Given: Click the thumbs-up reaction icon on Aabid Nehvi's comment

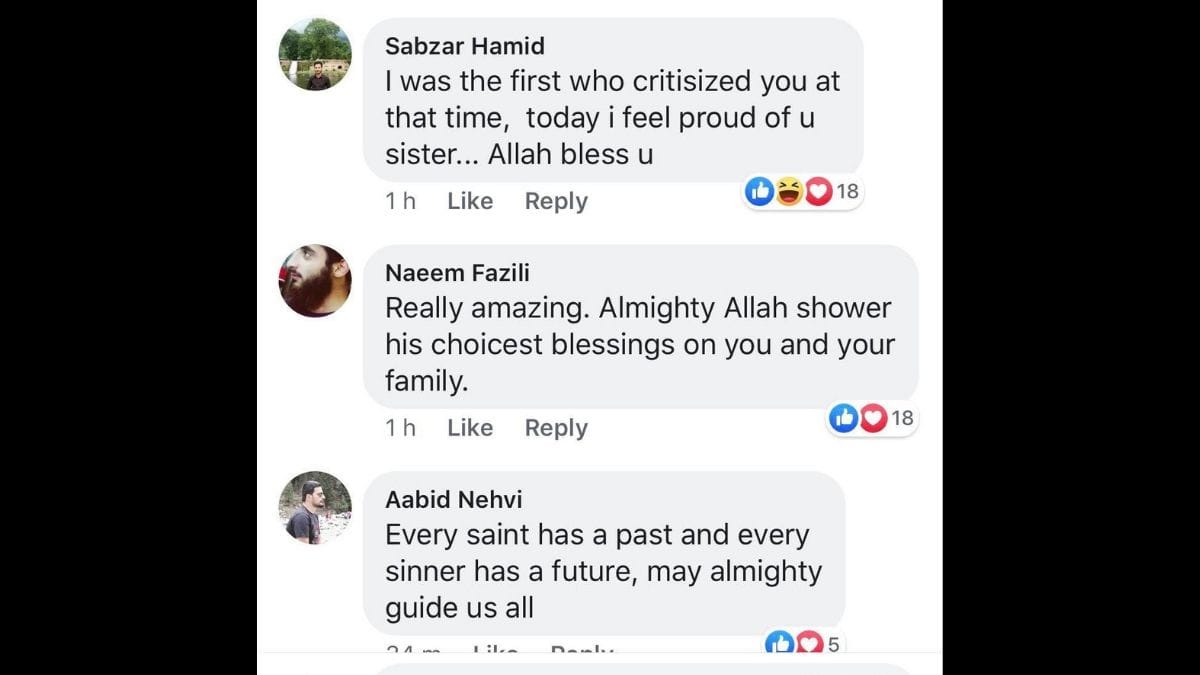Looking at the screenshot, I should coord(779,644).
